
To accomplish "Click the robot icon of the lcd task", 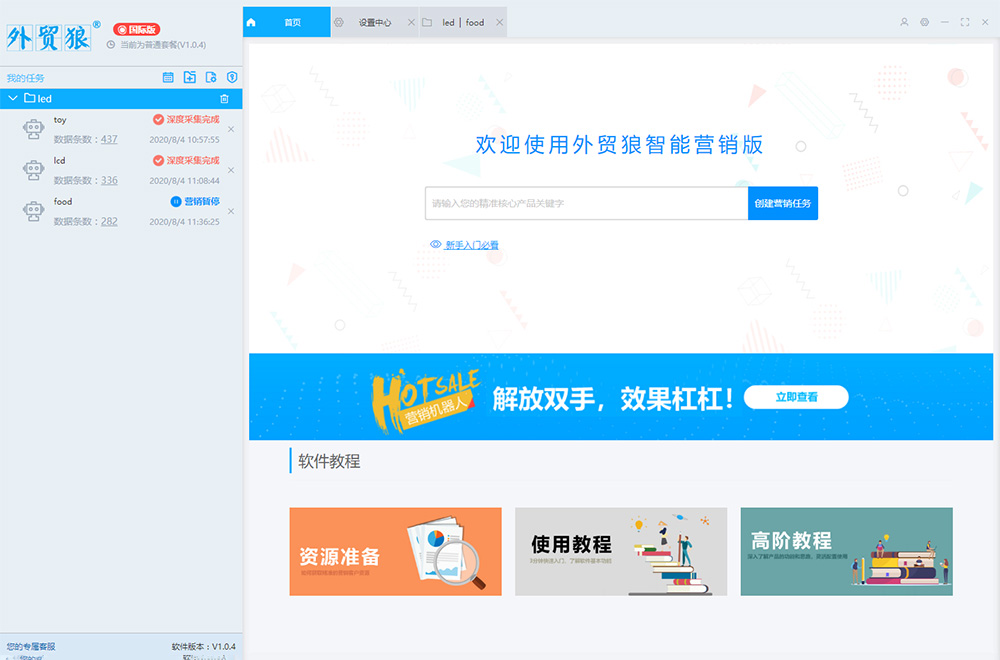I will click(x=33, y=170).
